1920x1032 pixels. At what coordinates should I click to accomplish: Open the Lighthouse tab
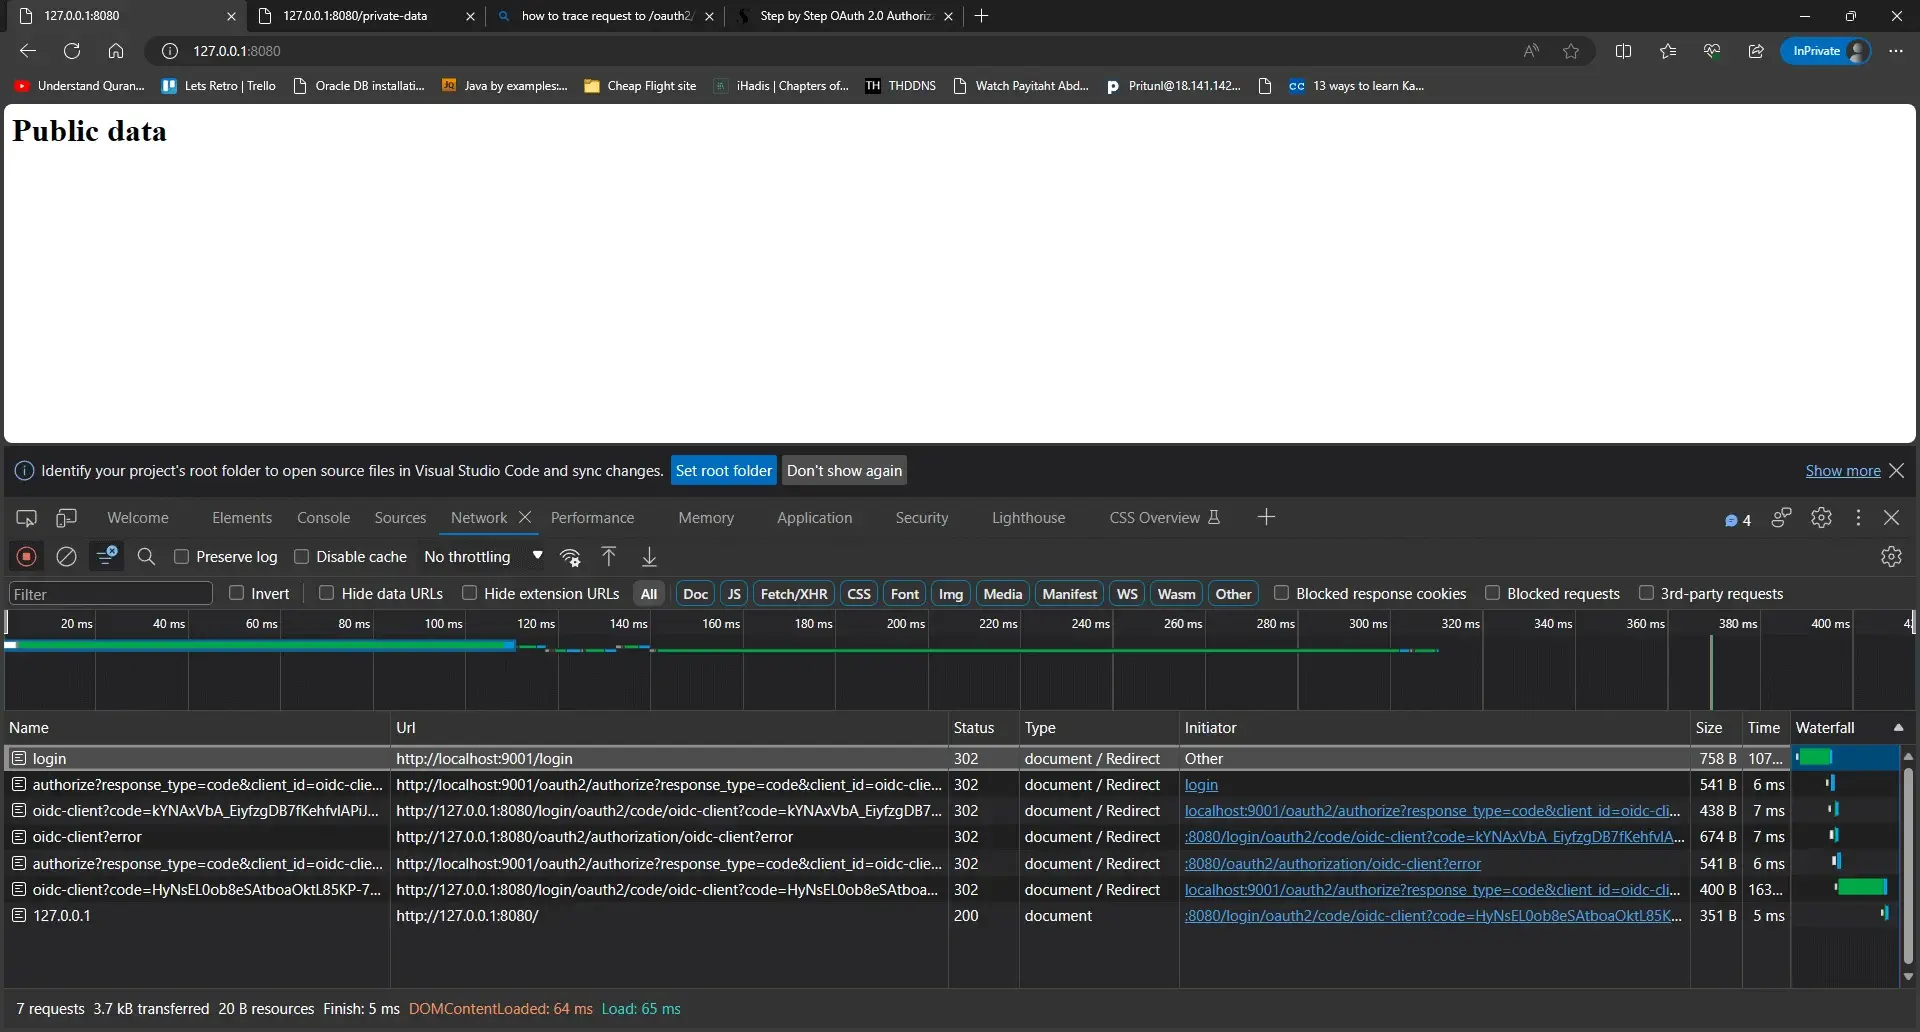[1028, 518]
